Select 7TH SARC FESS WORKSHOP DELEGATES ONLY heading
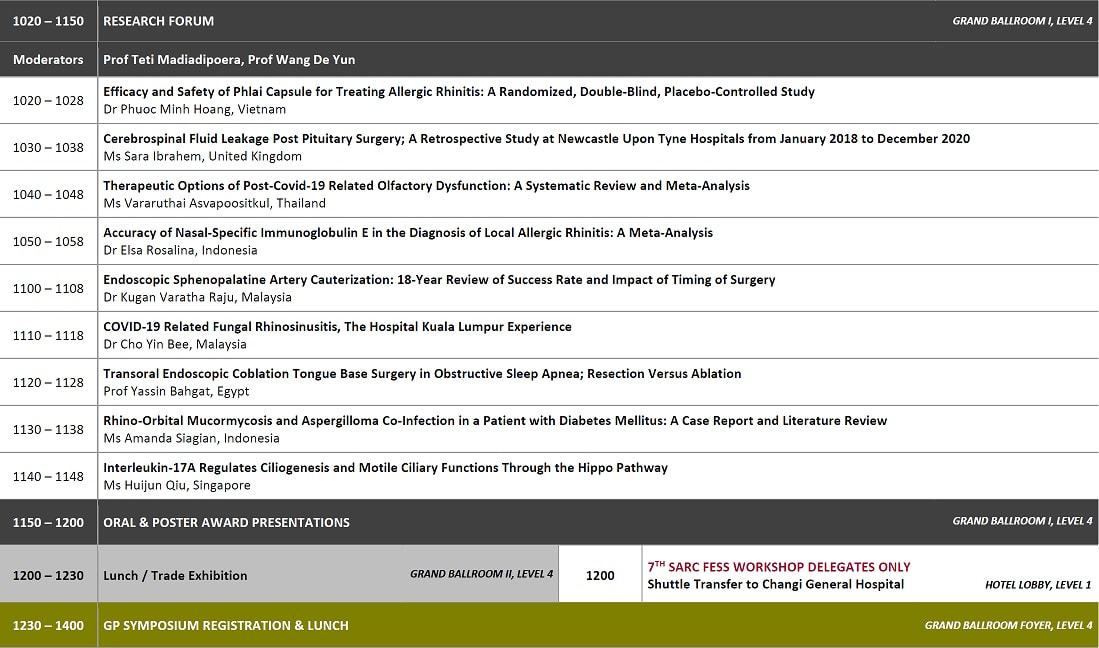Screen dimensions: 1099x648 pyautogui.click(x=779, y=567)
